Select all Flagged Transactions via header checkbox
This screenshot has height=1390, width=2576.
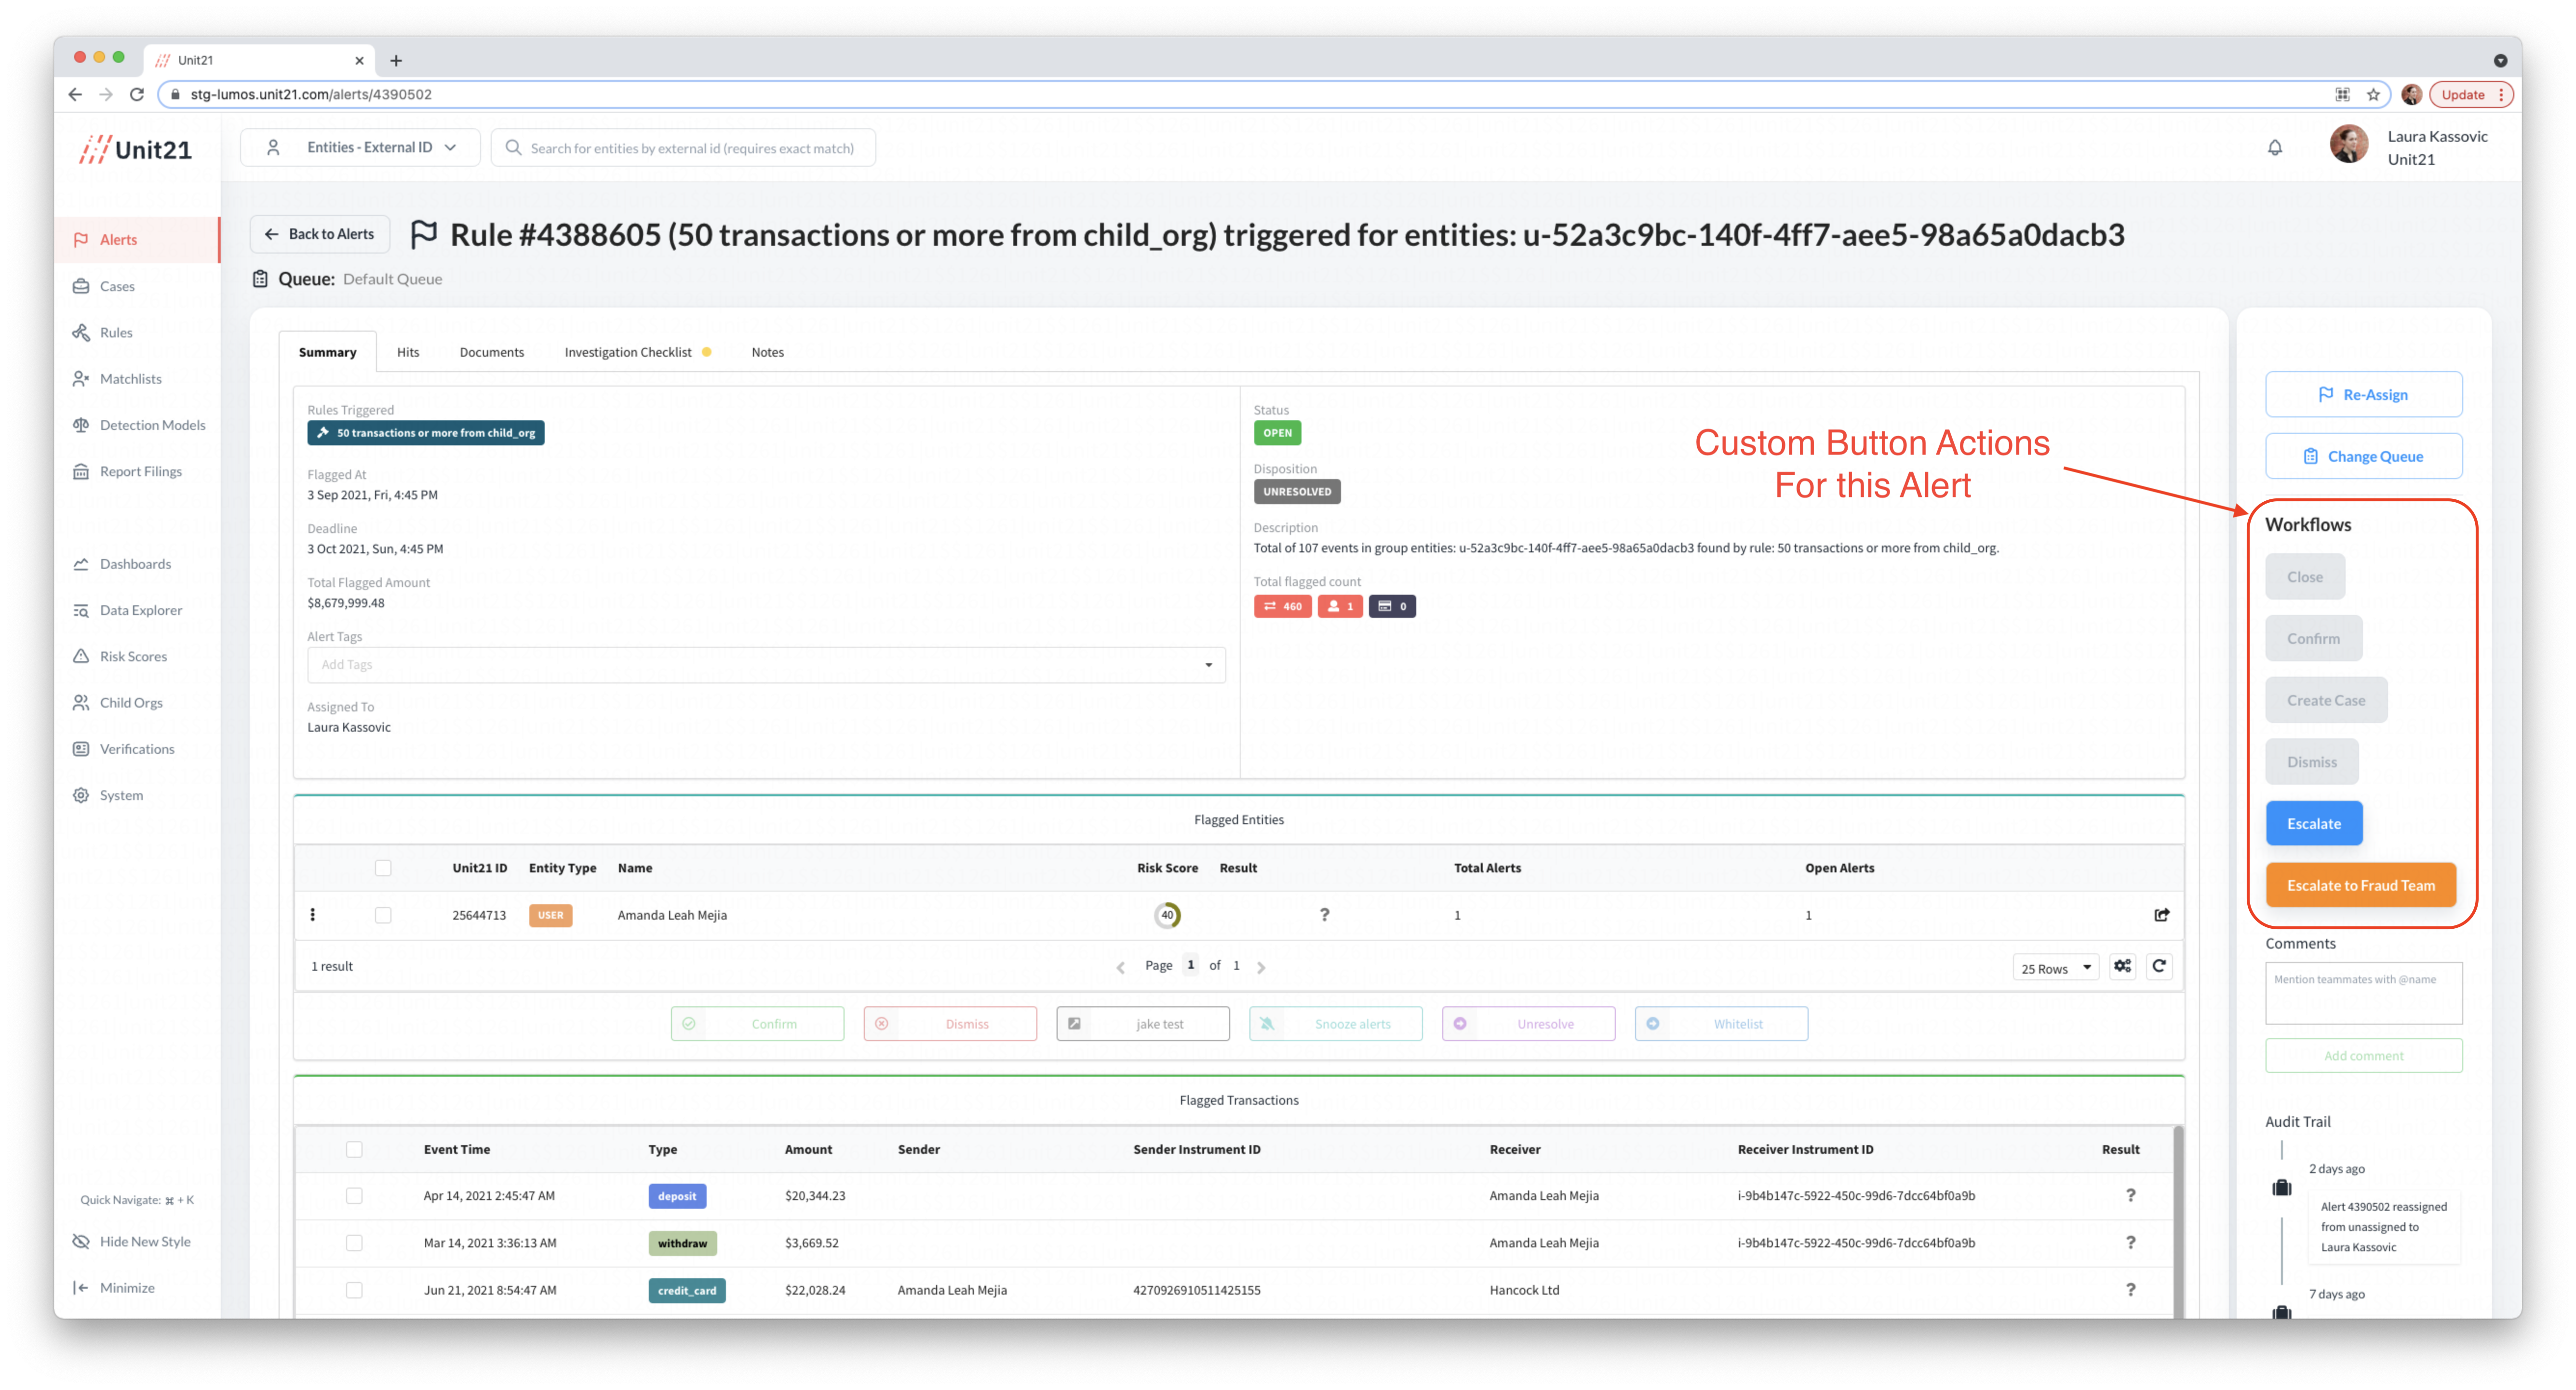[354, 1149]
